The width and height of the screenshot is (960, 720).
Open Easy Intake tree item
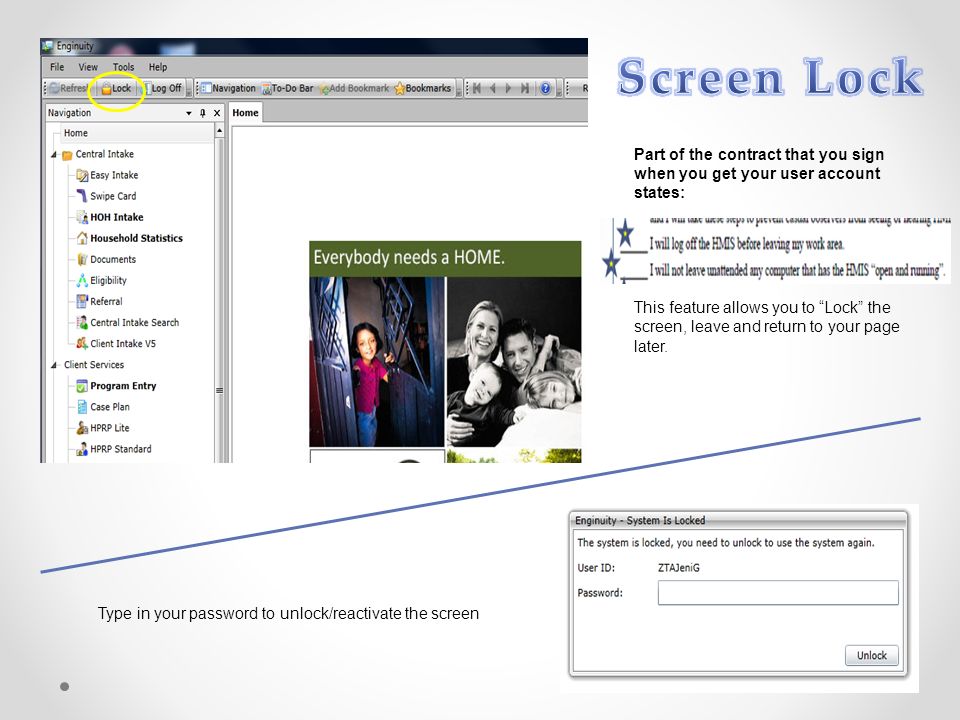coord(114,175)
